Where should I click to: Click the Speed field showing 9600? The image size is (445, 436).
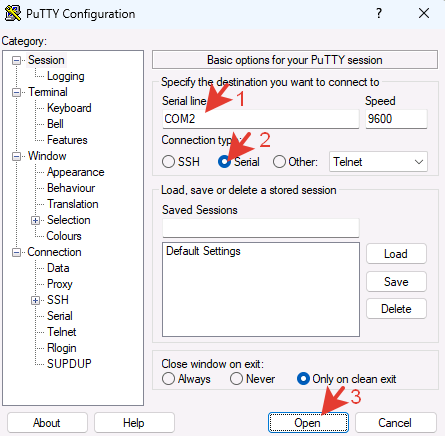(x=396, y=119)
